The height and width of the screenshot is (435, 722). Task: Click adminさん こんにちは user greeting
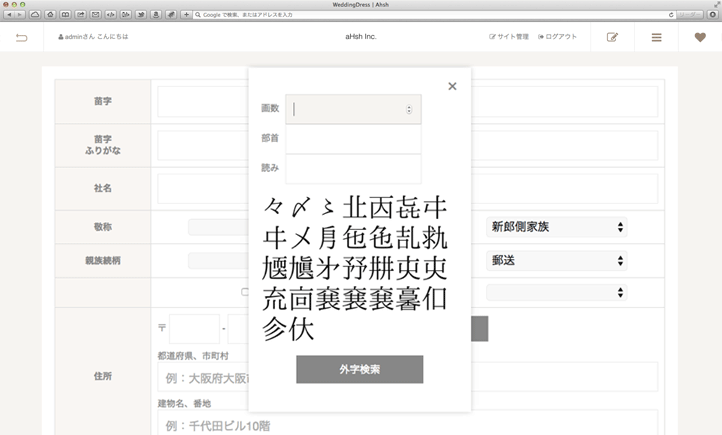click(93, 37)
